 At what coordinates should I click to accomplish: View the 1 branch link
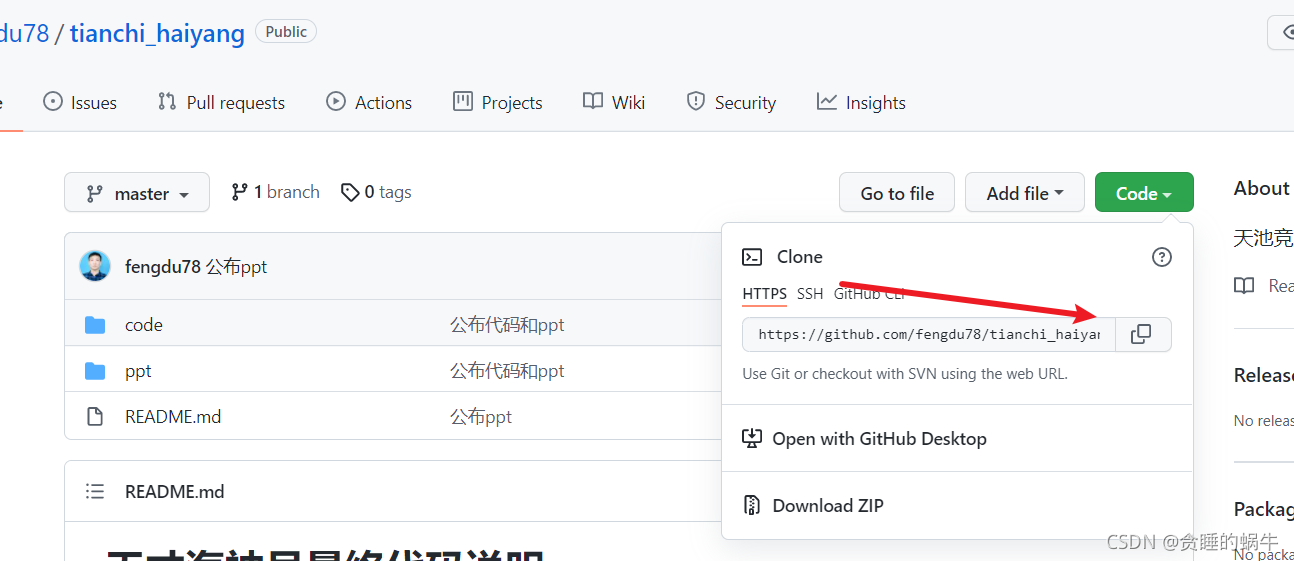point(275,192)
